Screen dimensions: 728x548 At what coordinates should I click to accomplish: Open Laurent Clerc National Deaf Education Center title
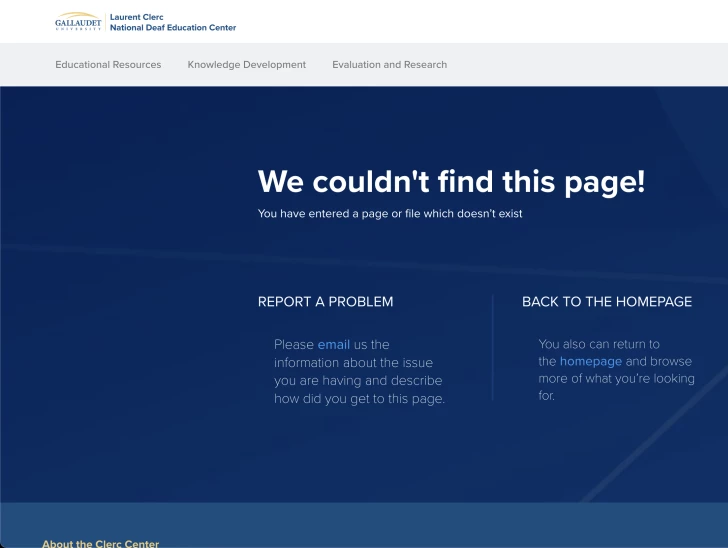[x=172, y=22]
